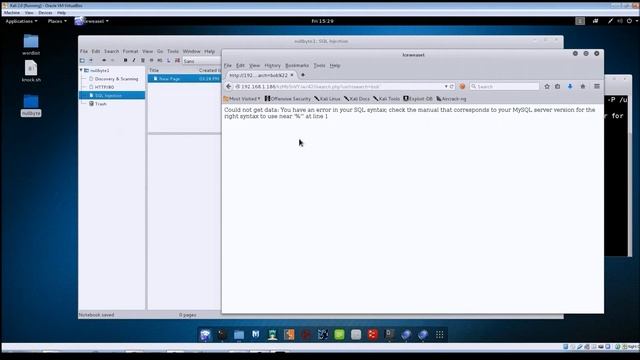Image resolution: width=640 pixels, height=360 pixels.
Task: Open the wordlist folder on desktop
Action: [31, 44]
